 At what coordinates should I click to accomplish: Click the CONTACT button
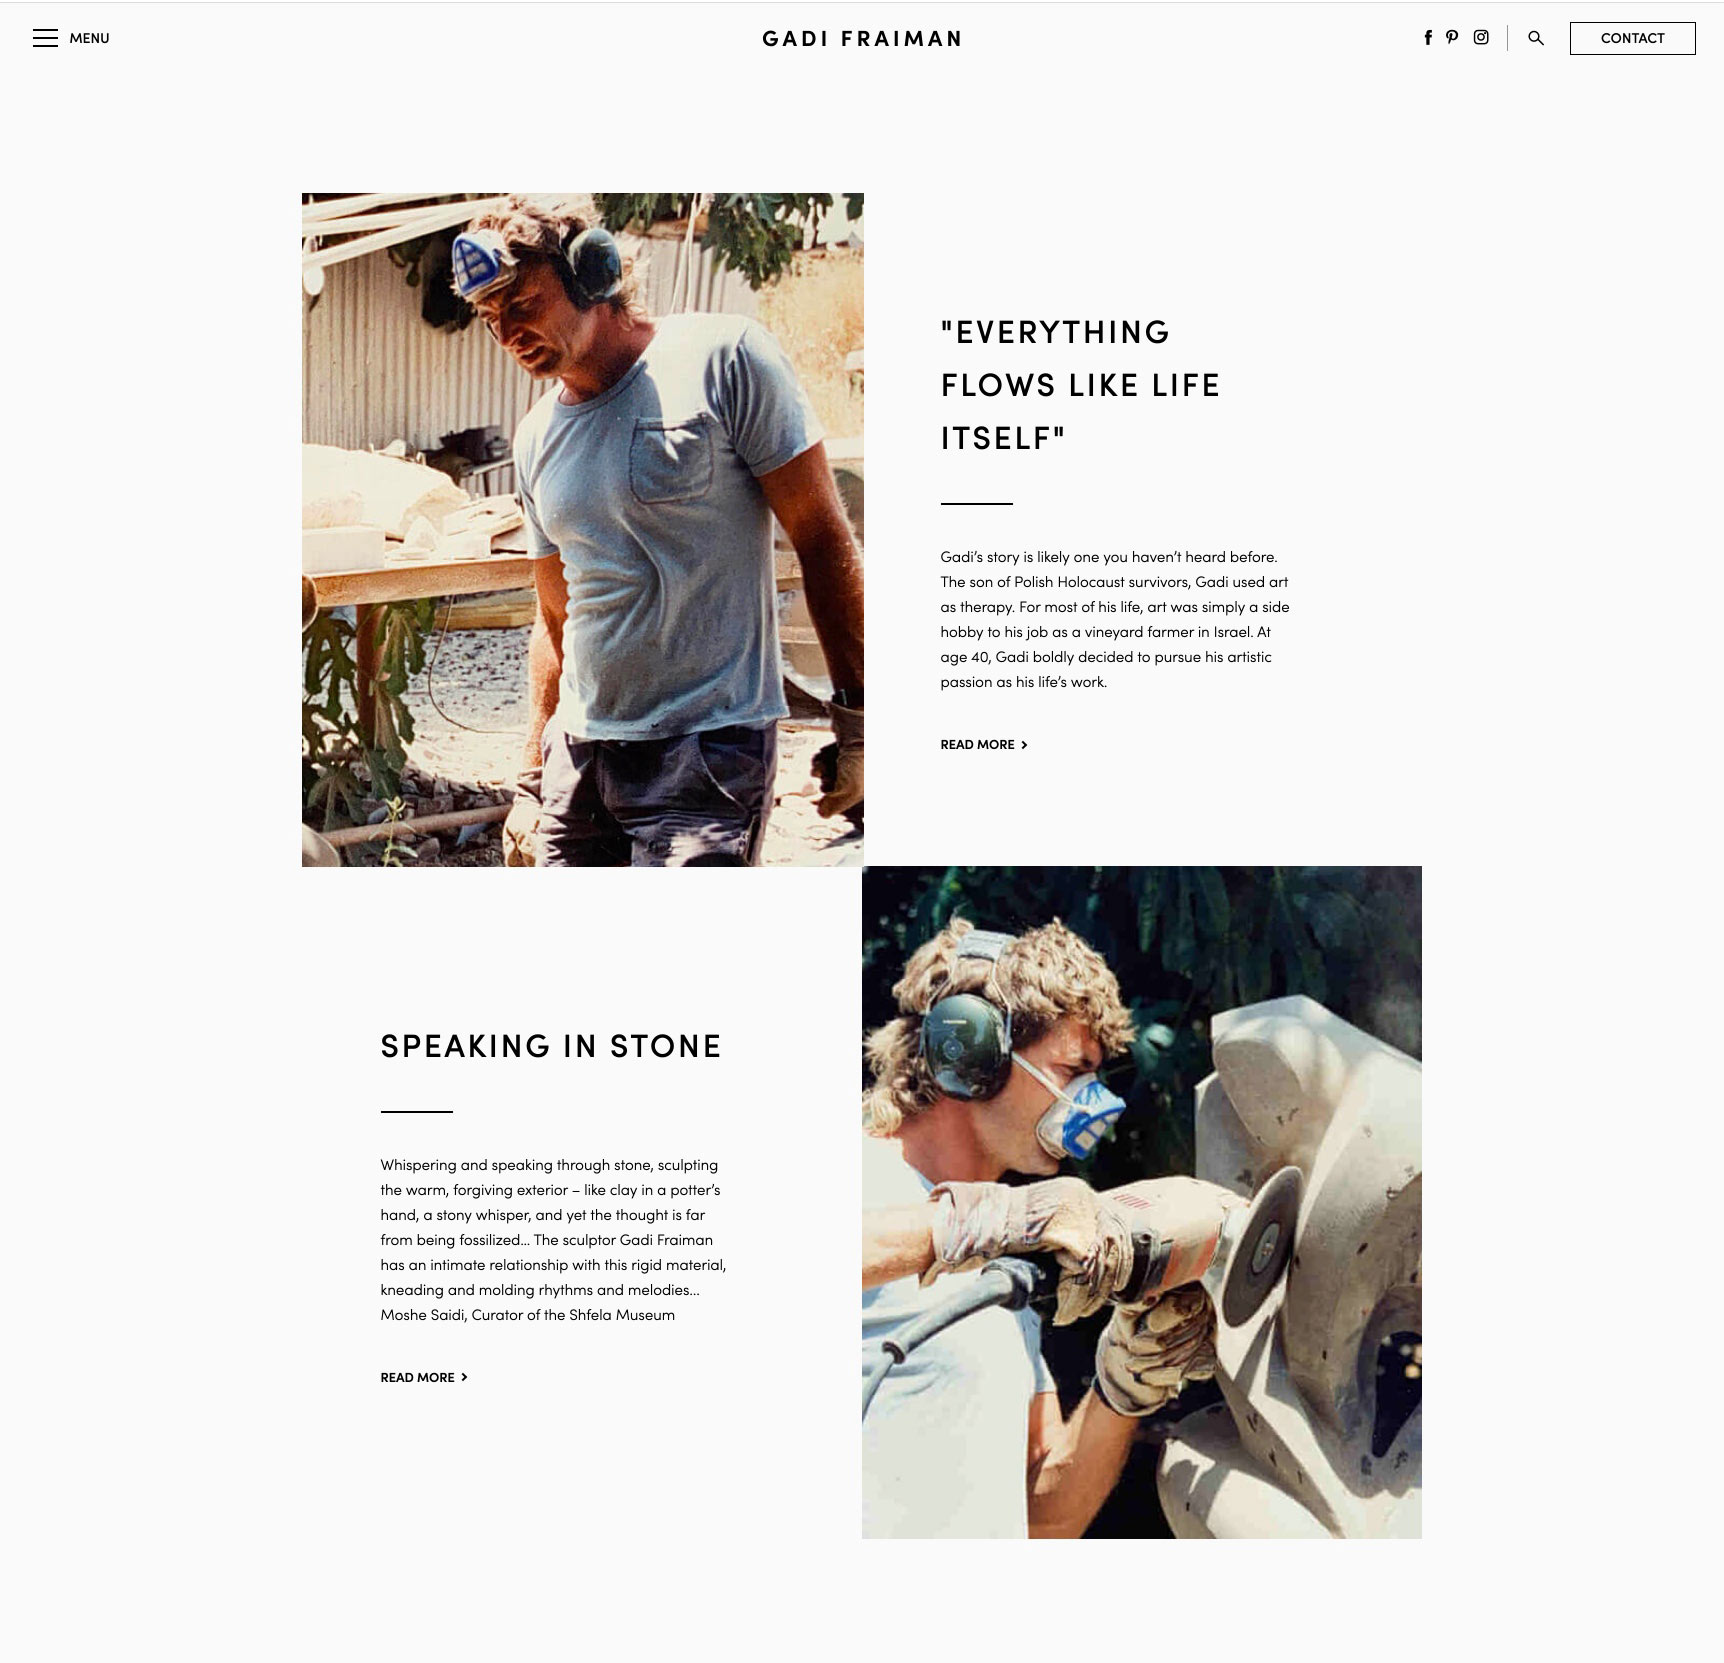pyautogui.click(x=1632, y=38)
